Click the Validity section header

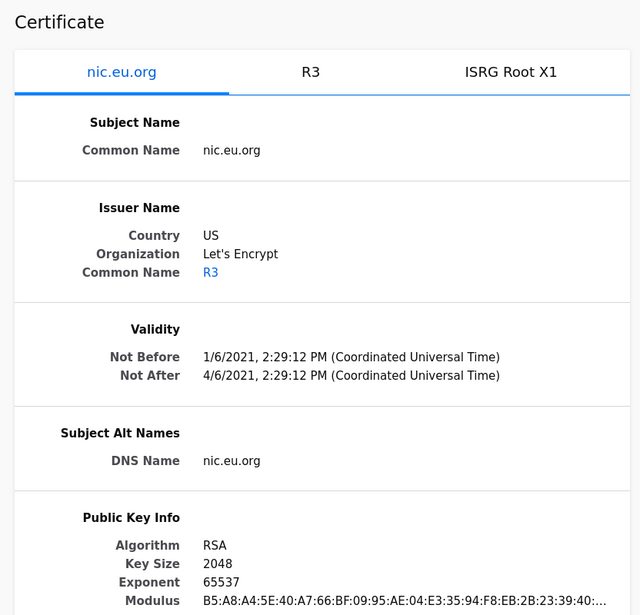point(155,329)
